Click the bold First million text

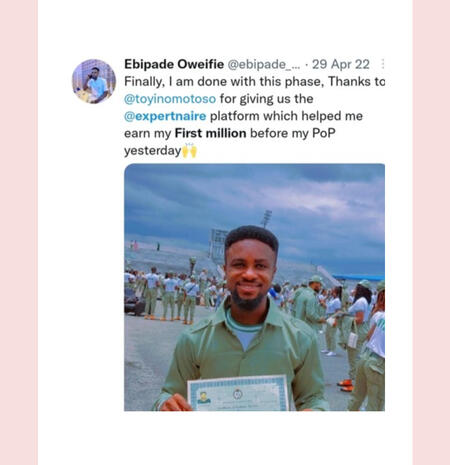point(210,133)
